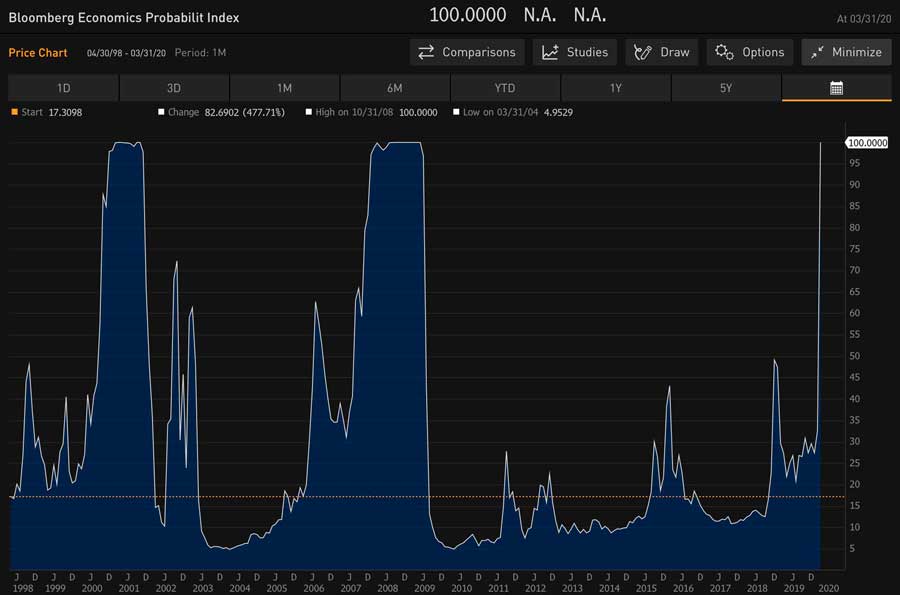
Task: Choose the 1Y range tab
Action: [615, 88]
